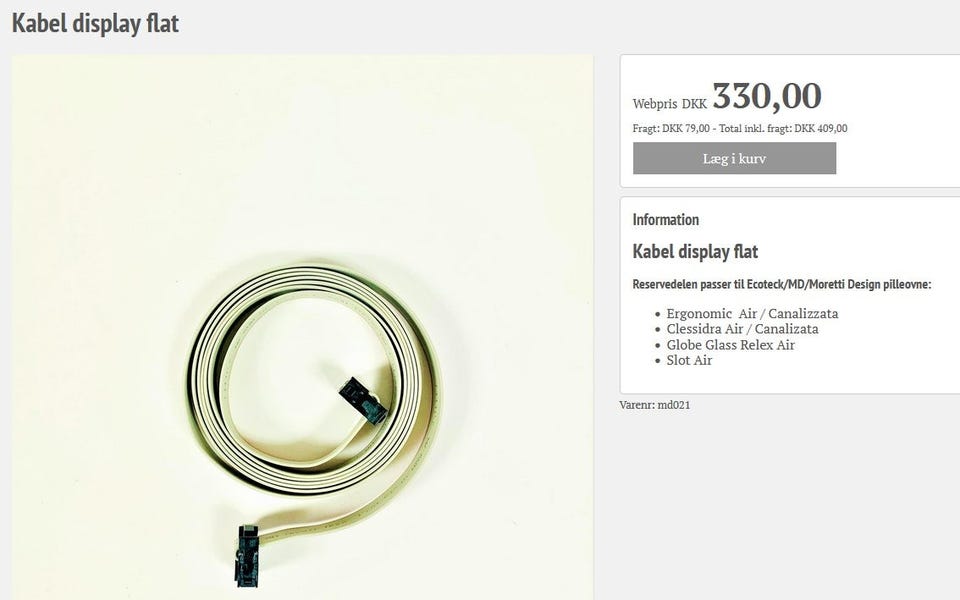Click the flat cable tail leading to lower connector
The width and height of the screenshot is (960, 600).
(343, 522)
